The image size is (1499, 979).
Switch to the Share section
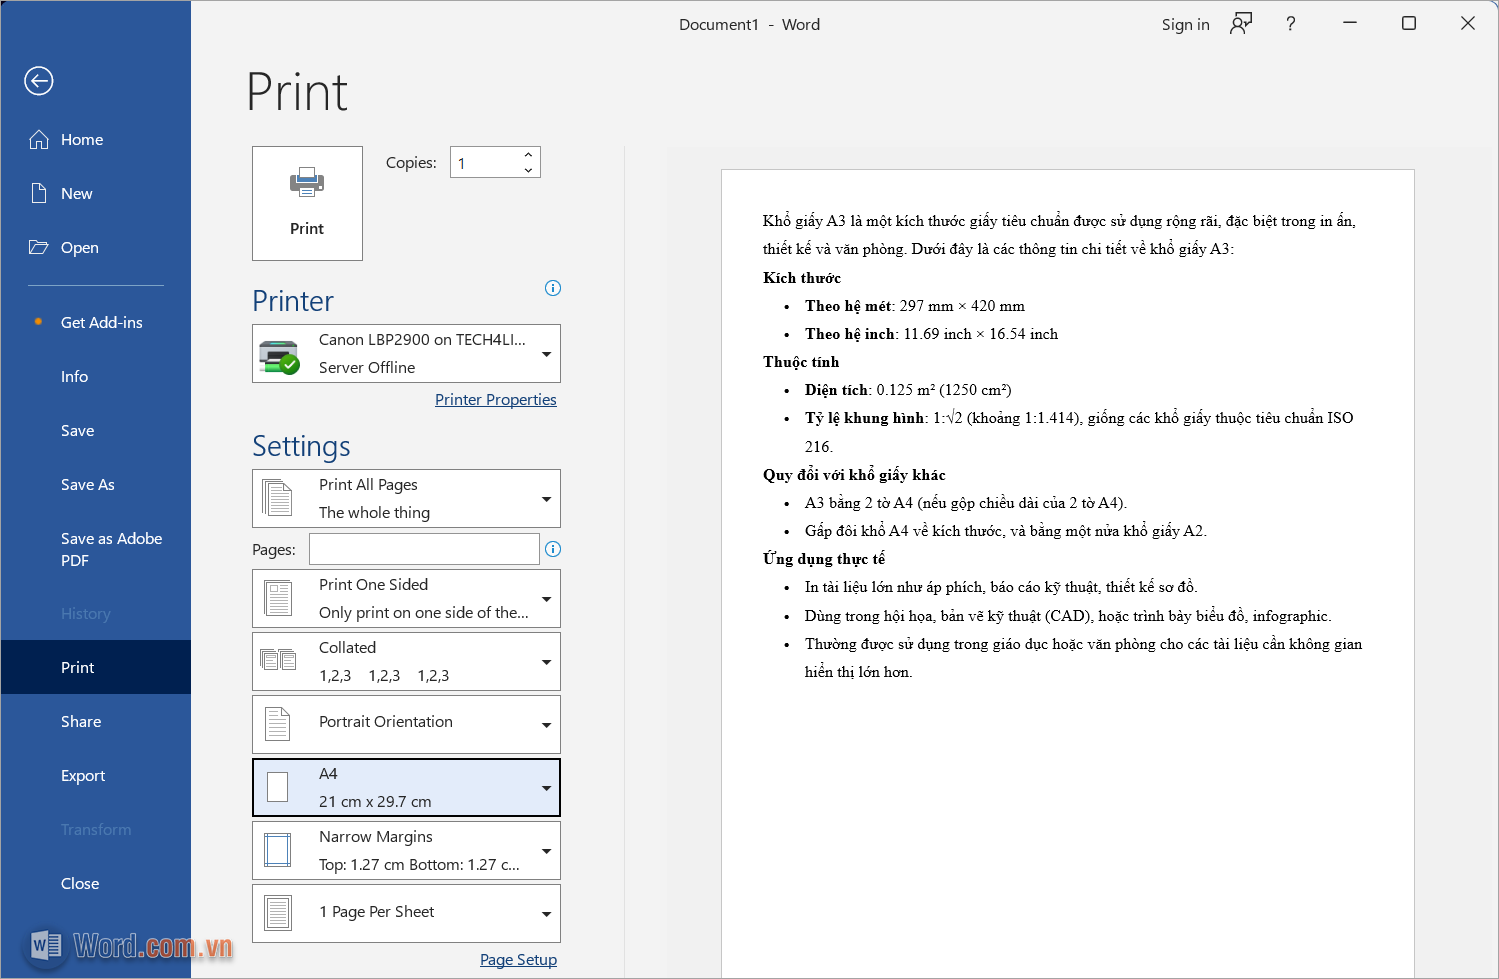click(x=80, y=721)
